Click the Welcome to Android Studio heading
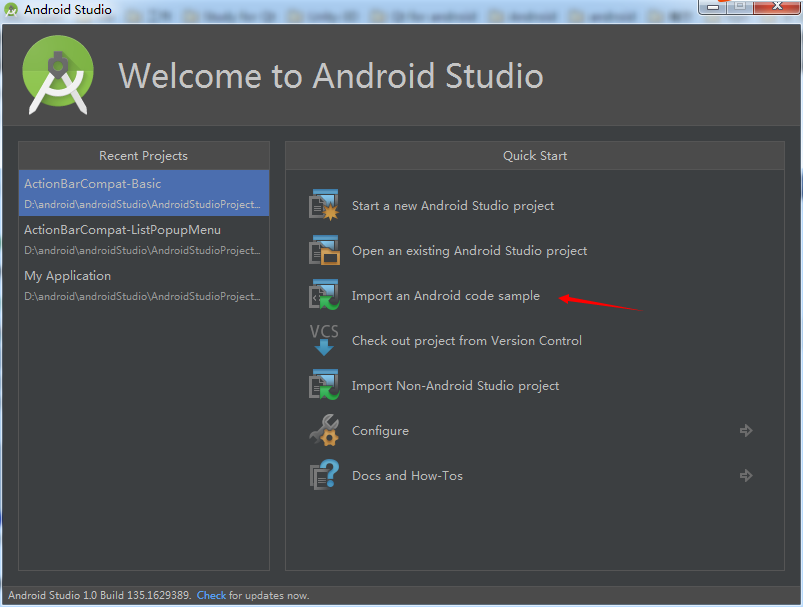This screenshot has width=803, height=607. pos(331,76)
